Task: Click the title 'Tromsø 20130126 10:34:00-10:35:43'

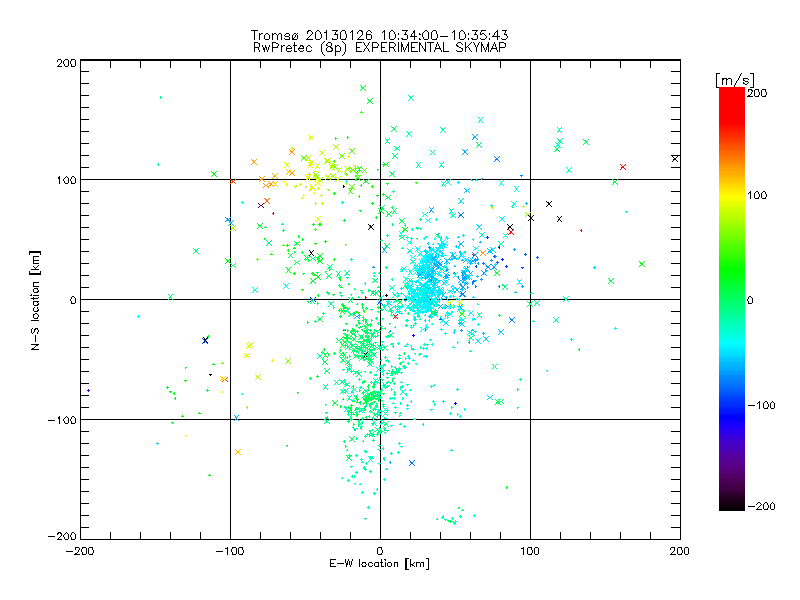Action: 379,35
